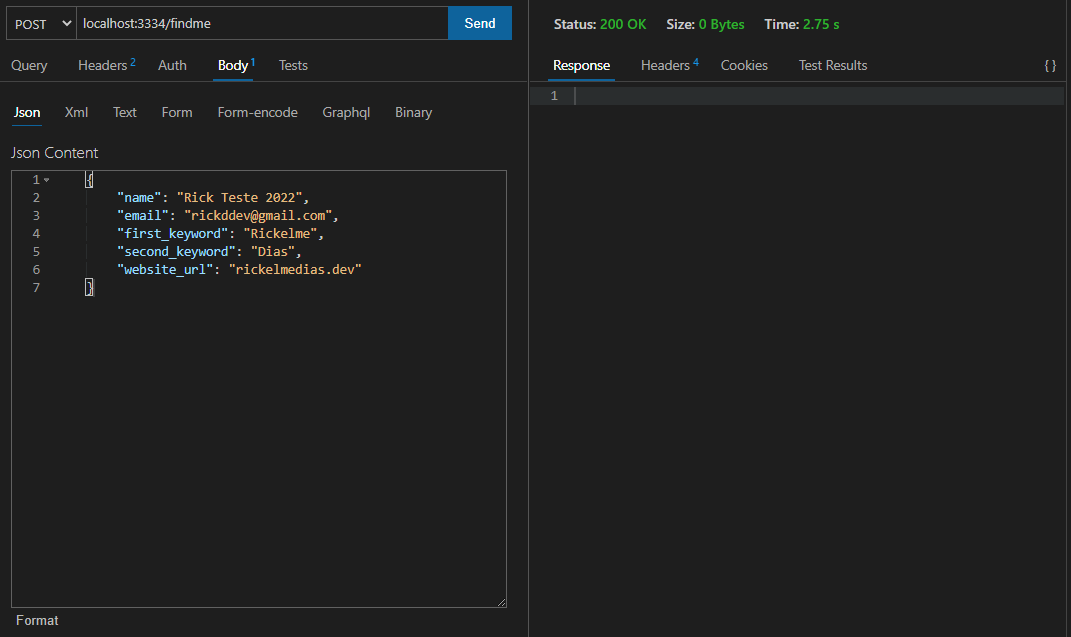Open the Auth tab

tap(172, 66)
